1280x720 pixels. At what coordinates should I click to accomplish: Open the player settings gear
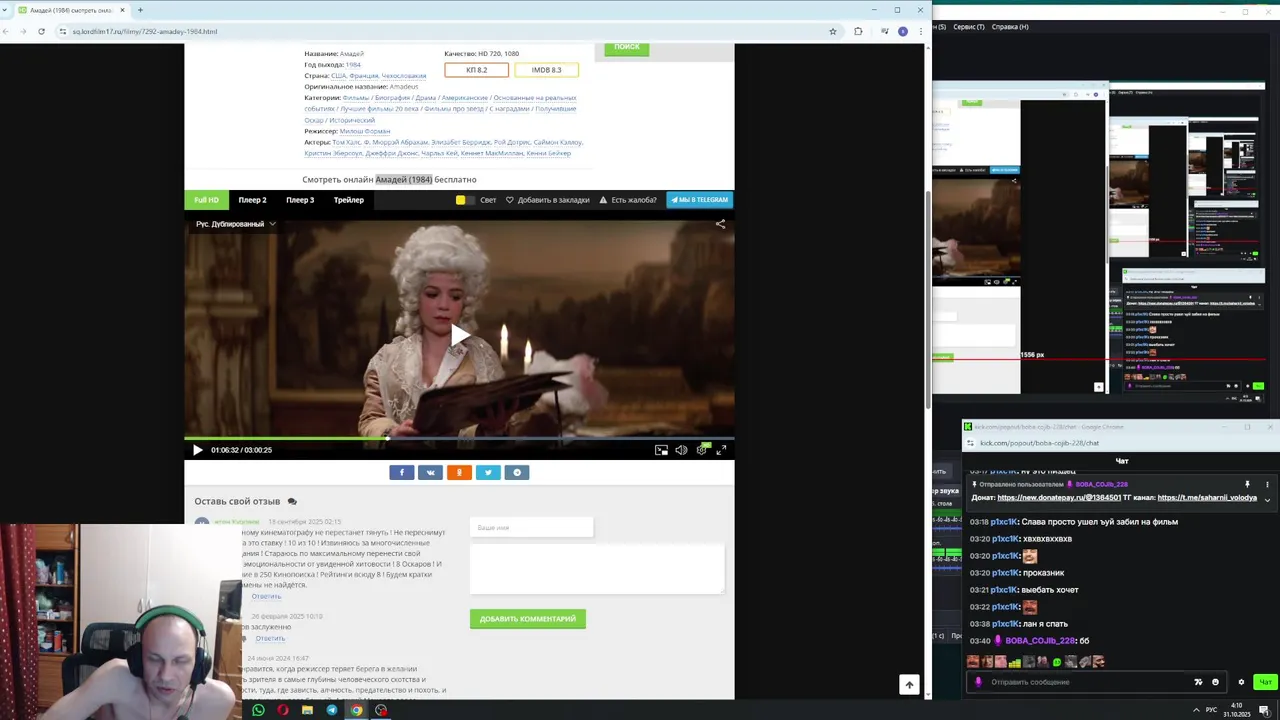click(702, 450)
